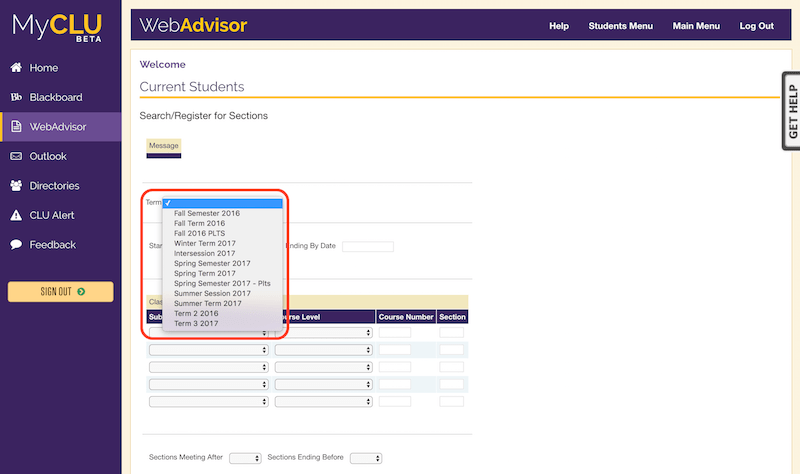The image size is (800, 474).
Task: Click the Outlook envelope icon
Action: click(x=16, y=156)
